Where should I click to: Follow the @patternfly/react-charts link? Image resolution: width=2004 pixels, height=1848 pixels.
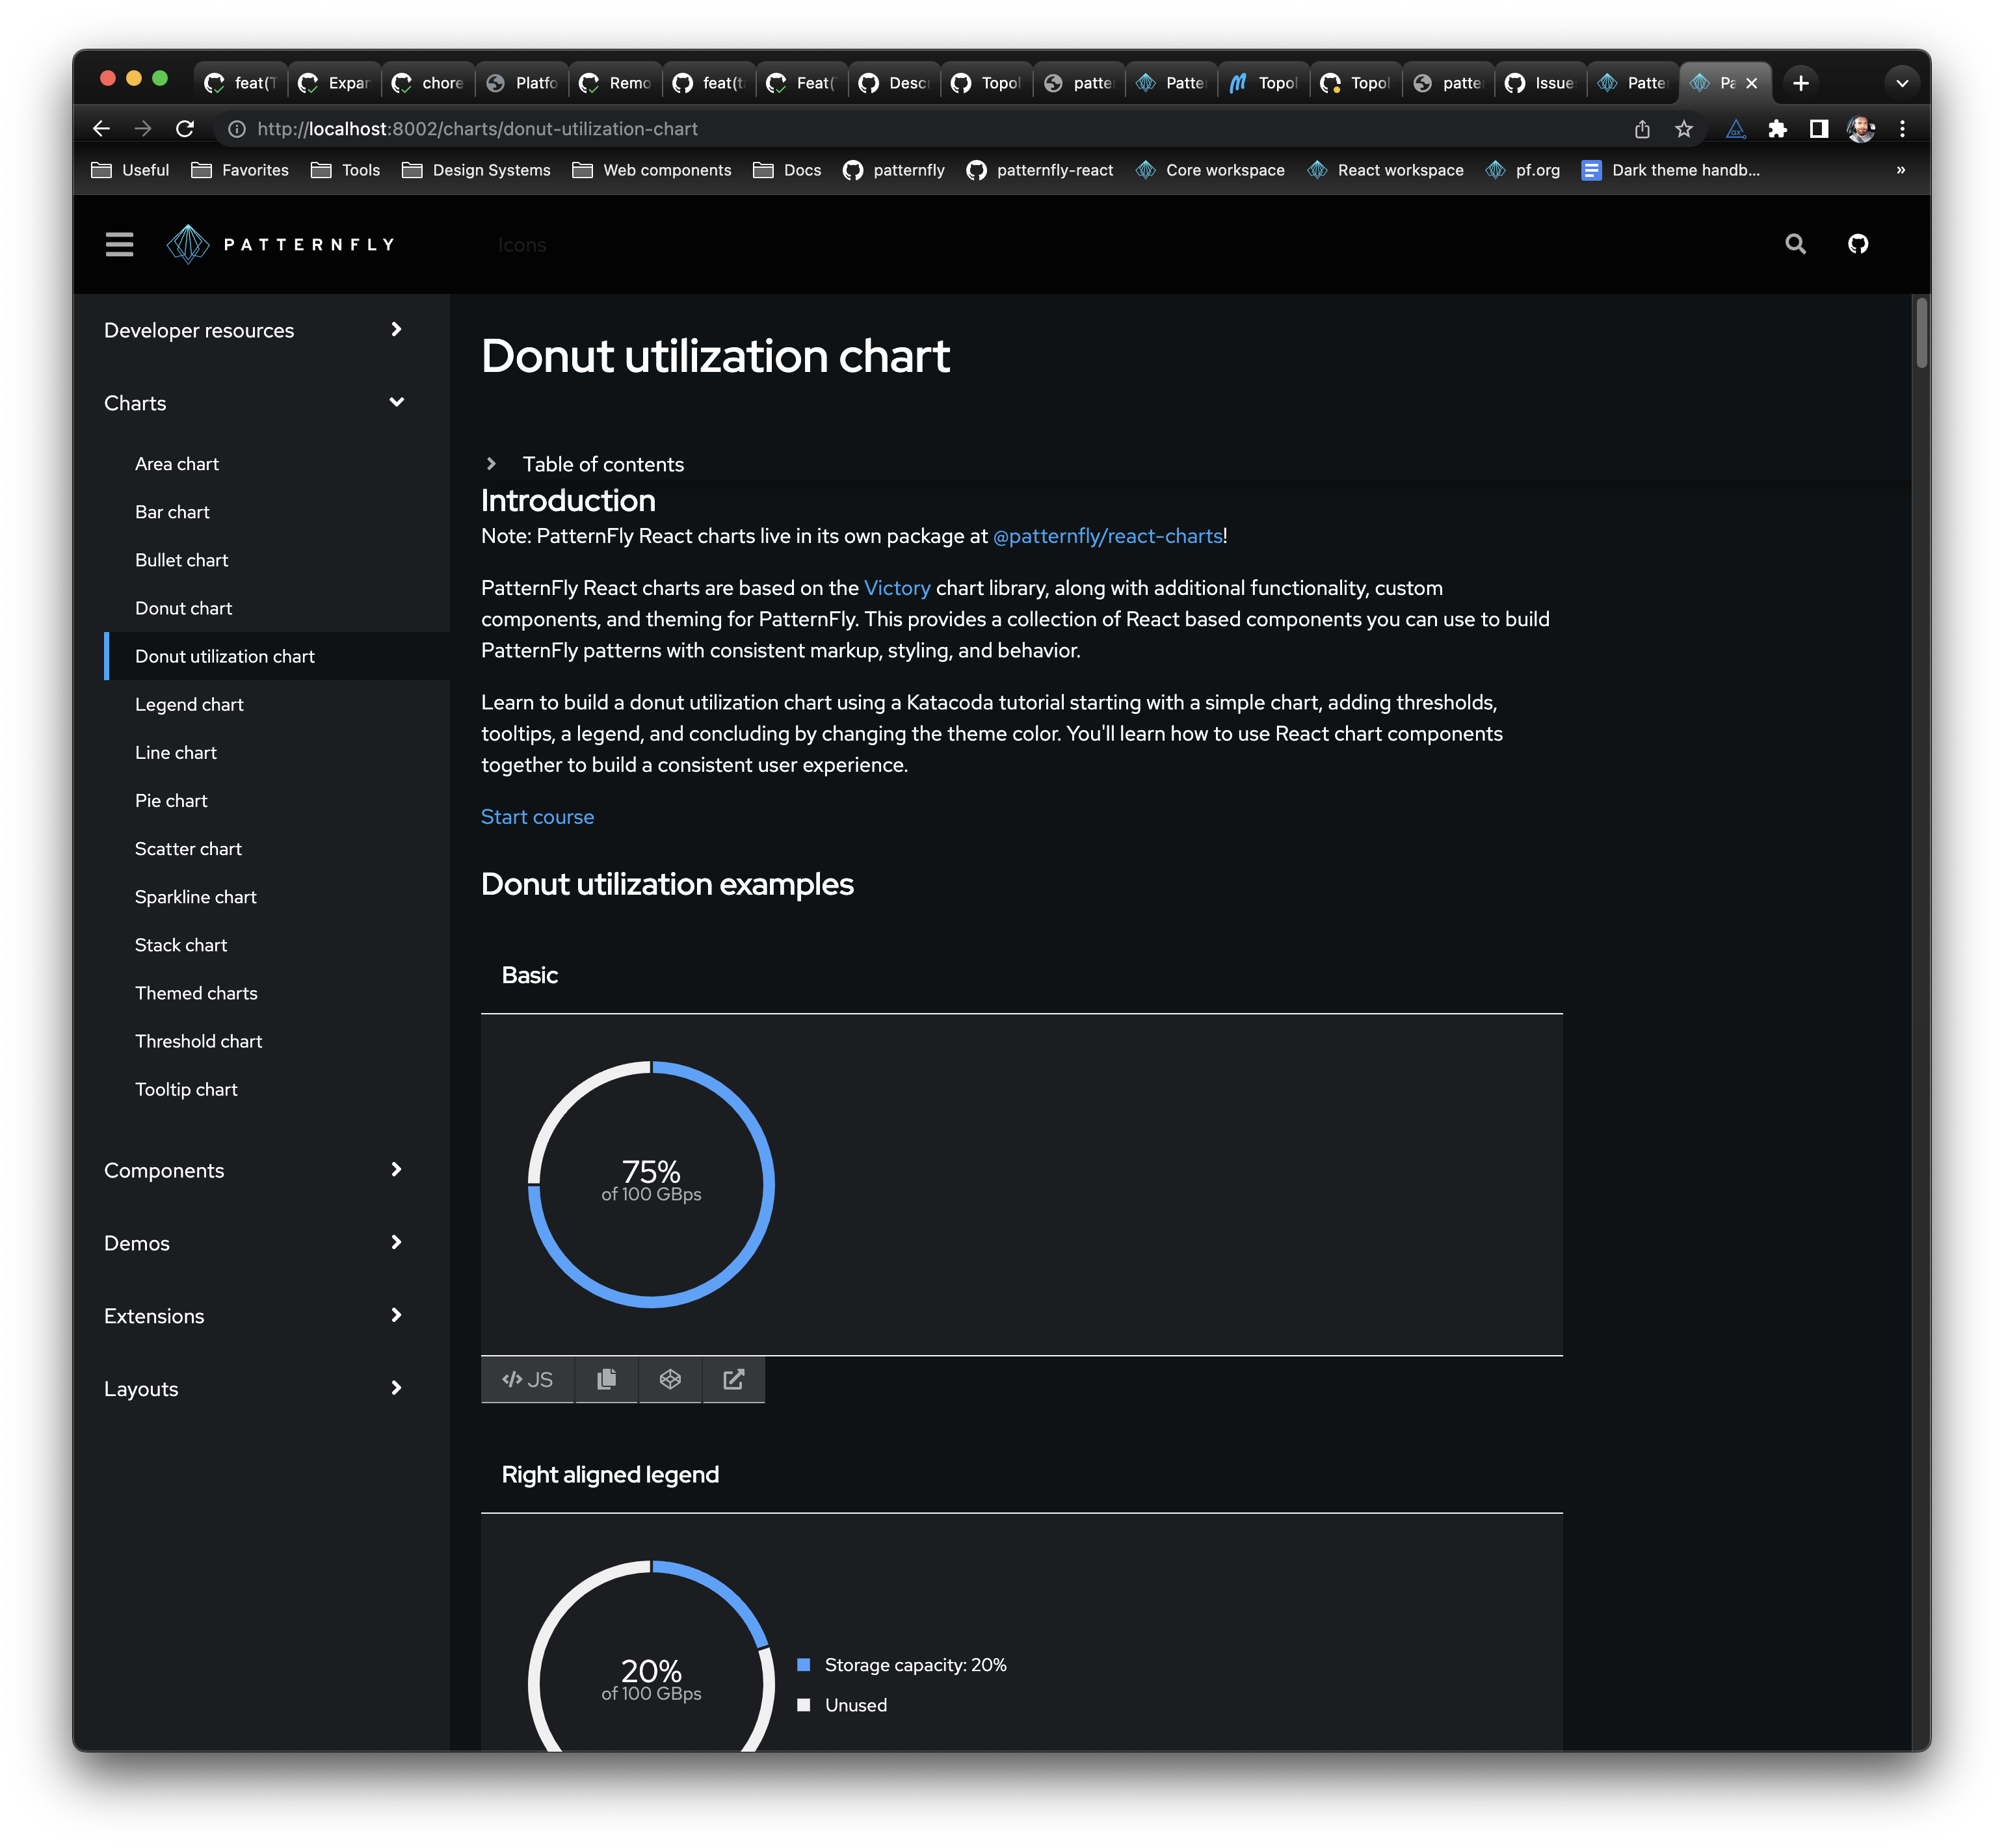coord(1107,536)
